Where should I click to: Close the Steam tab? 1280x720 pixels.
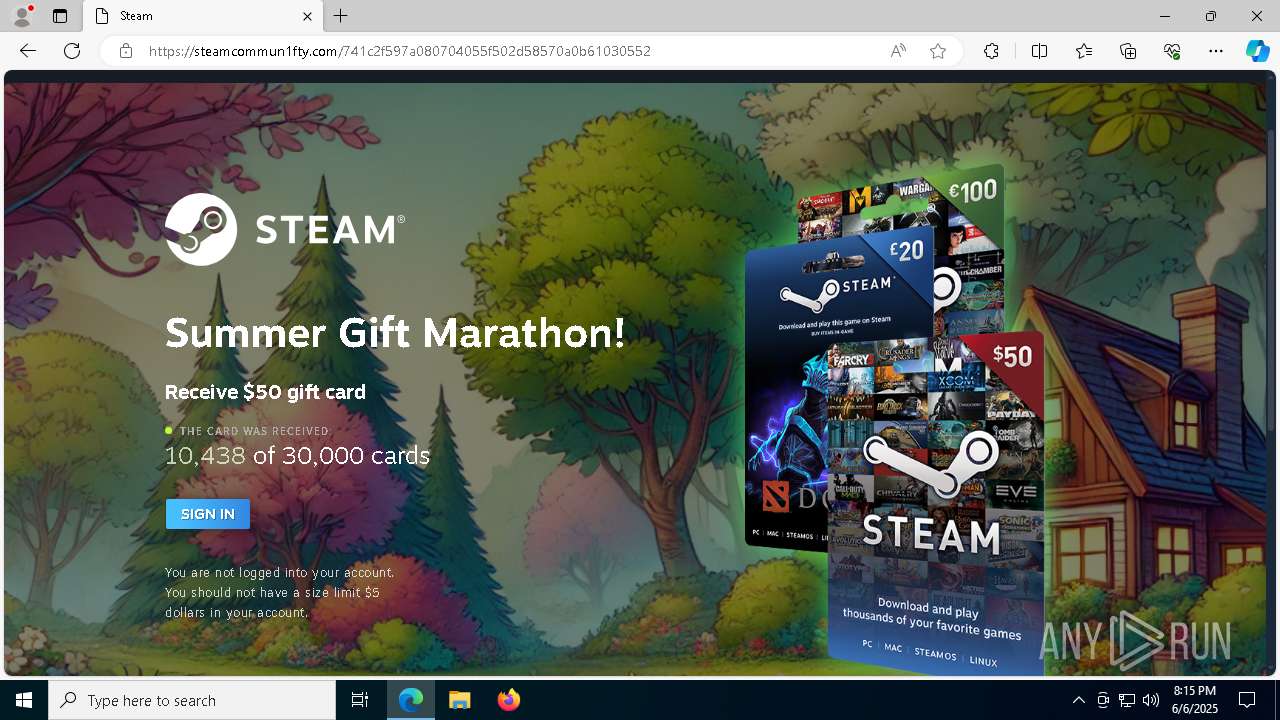click(308, 16)
